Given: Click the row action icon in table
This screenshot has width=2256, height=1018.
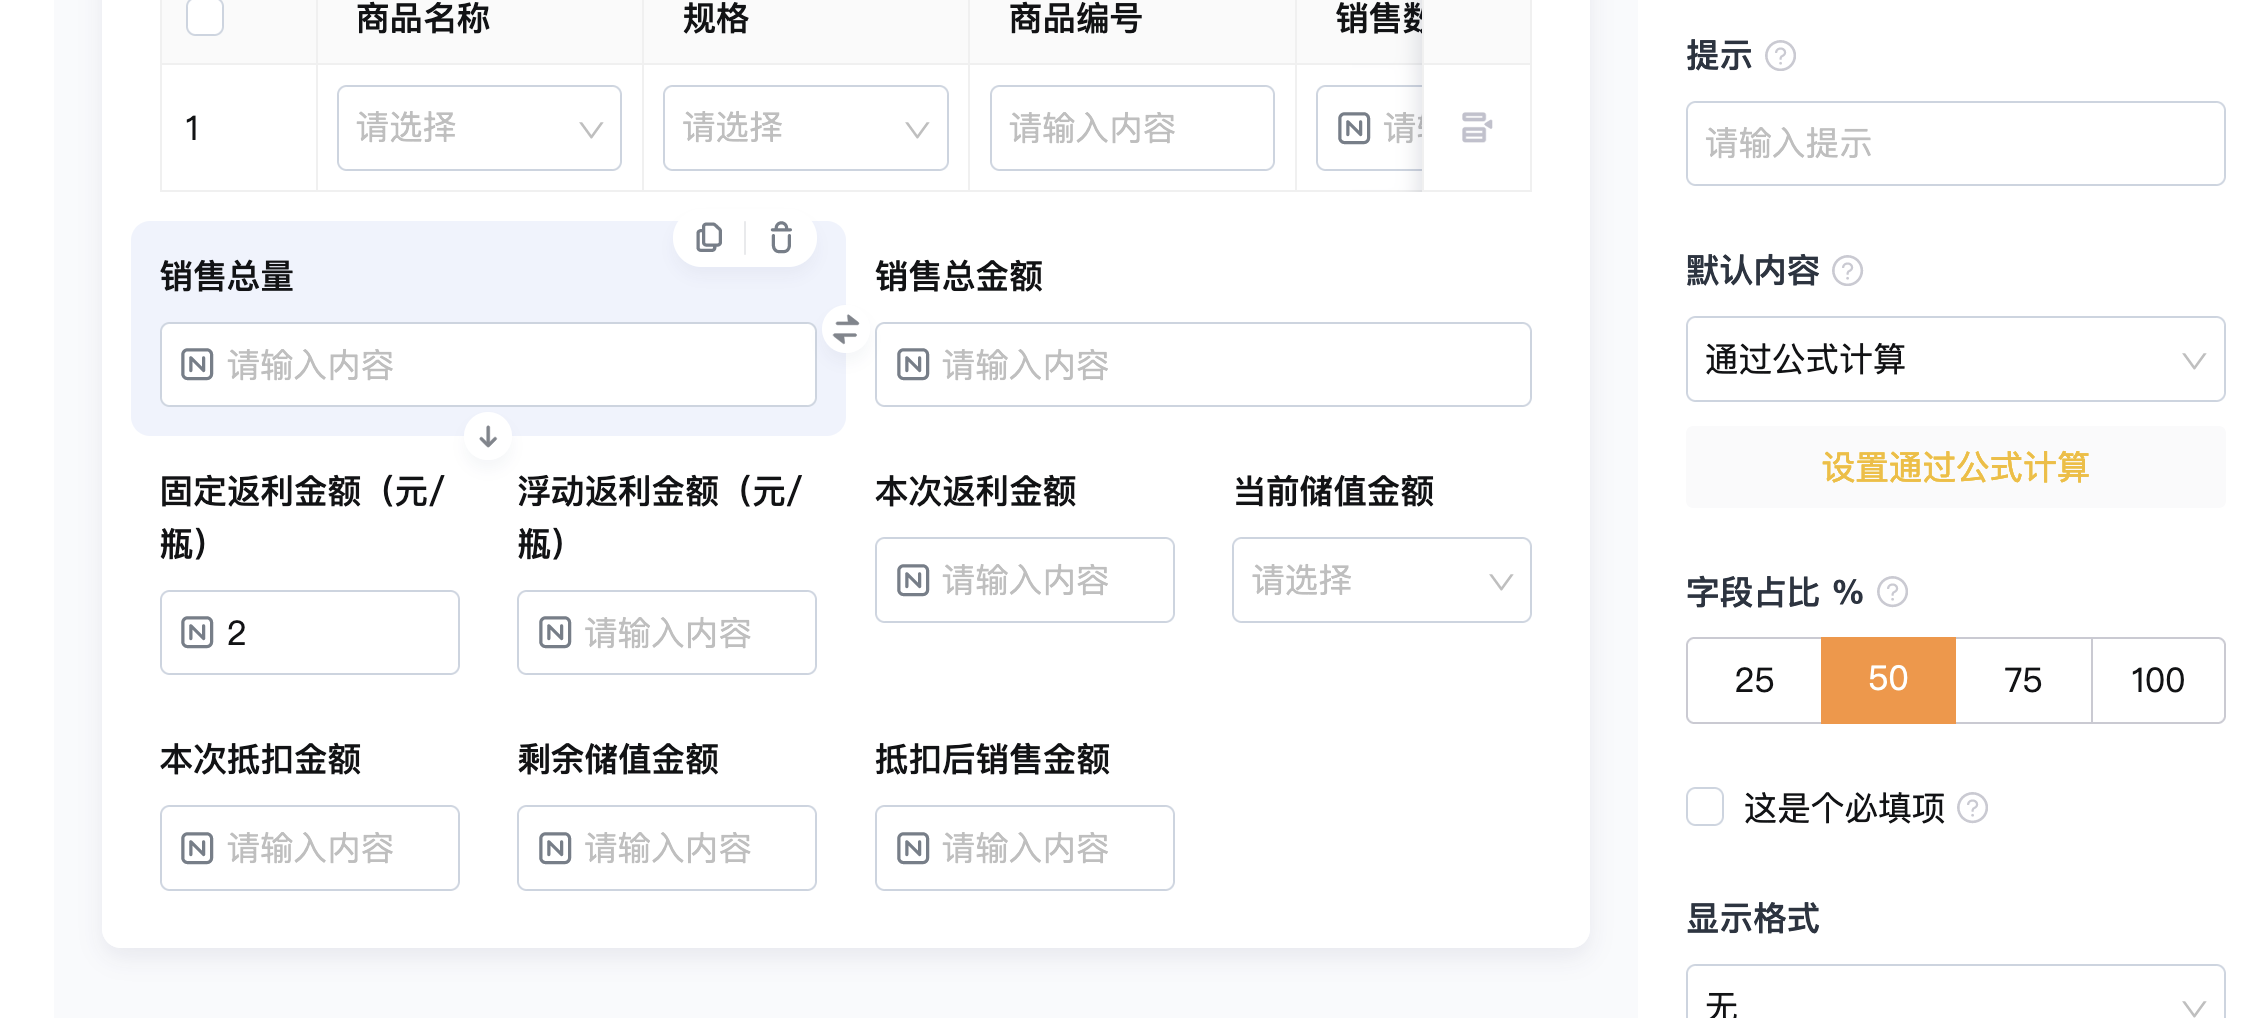Looking at the screenshot, I should (x=1476, y=128).
